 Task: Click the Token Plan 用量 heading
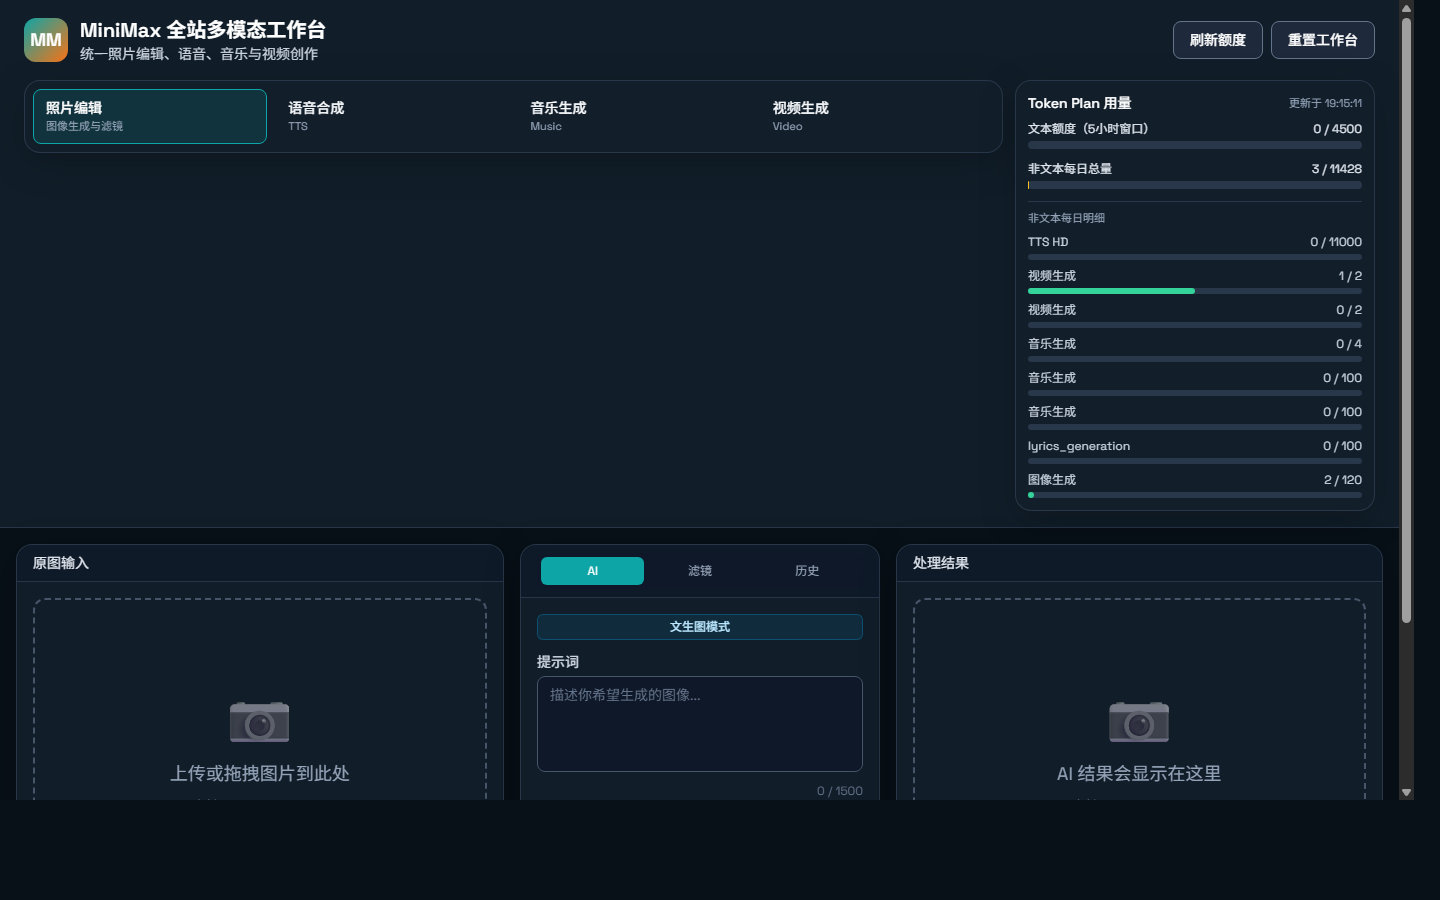[x=1079, y=103]
